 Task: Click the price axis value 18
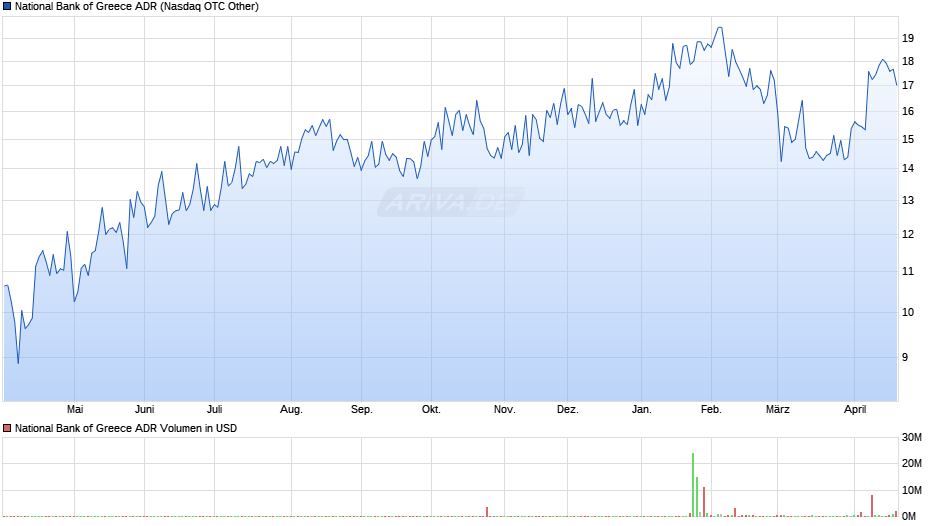coord(908,62)
